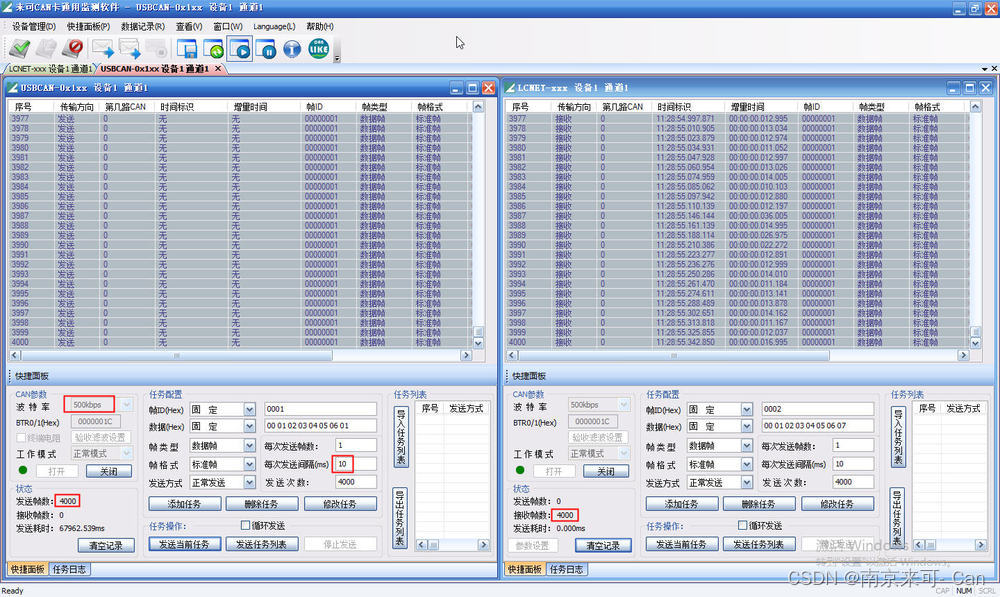Switch to 任务日志 tab in the USBCAN window
Viewport: 1000px width, 597px height.
click(x=69, y=569)
